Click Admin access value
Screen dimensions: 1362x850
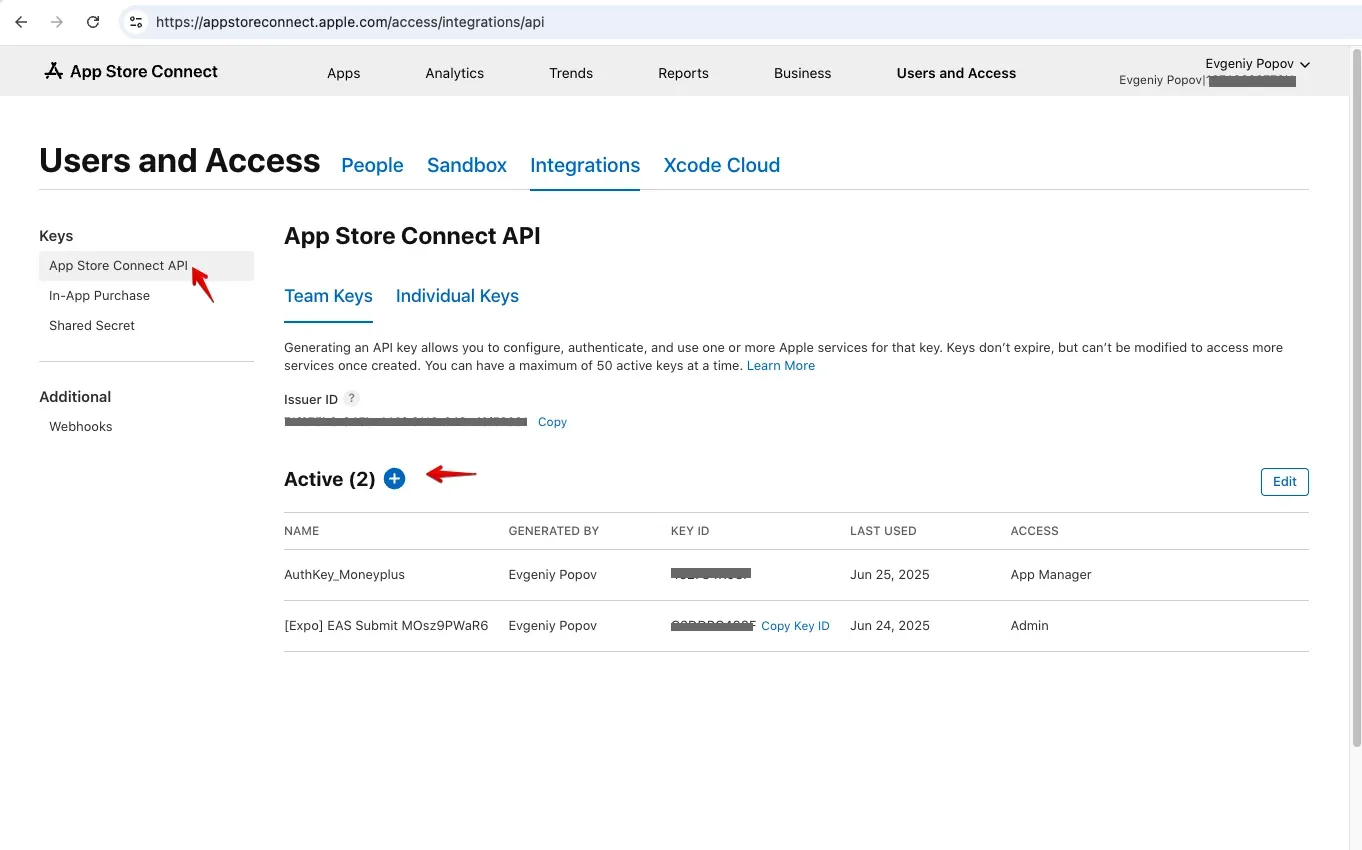[x=1029, y=626]
